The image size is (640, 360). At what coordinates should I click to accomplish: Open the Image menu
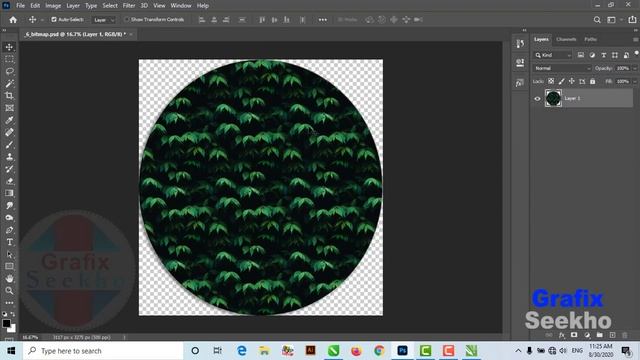[53, 6]
